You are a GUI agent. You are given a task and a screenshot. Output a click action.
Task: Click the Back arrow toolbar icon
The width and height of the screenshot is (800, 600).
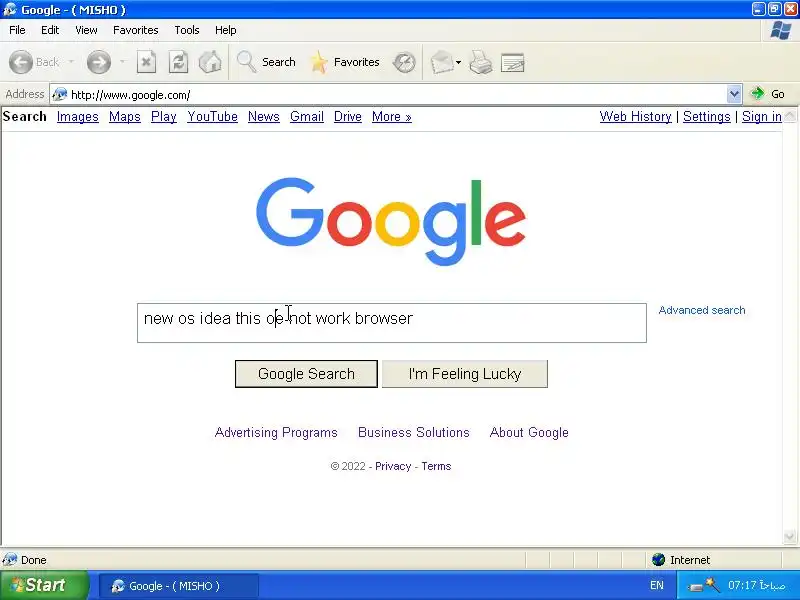[x=20, y=62]
